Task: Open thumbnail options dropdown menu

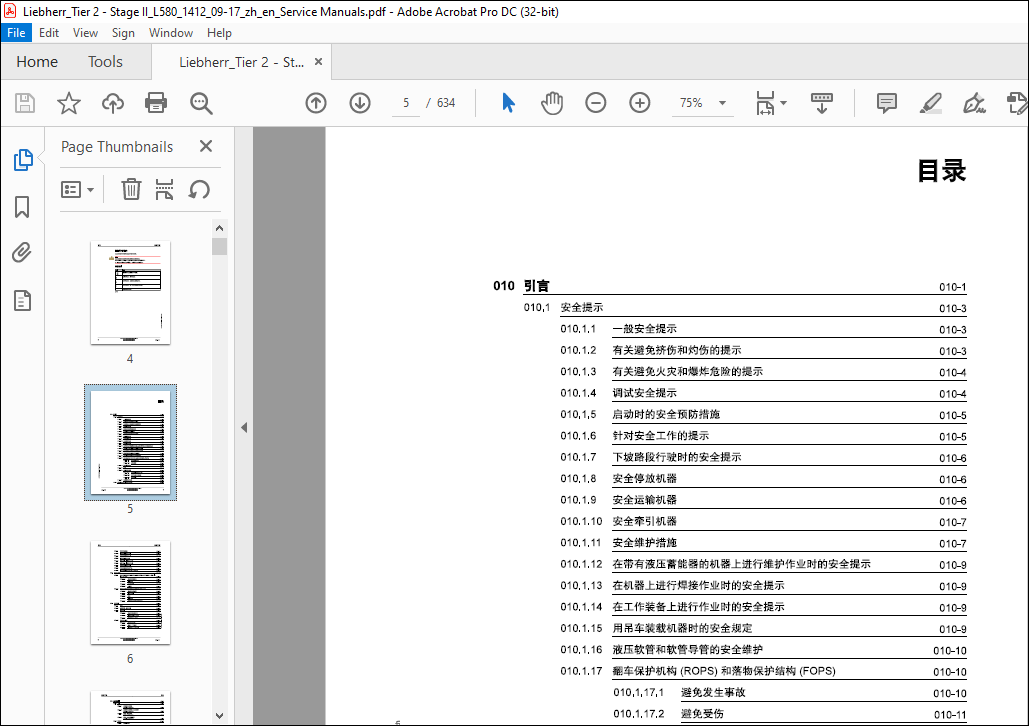Action: coord(77,190)
